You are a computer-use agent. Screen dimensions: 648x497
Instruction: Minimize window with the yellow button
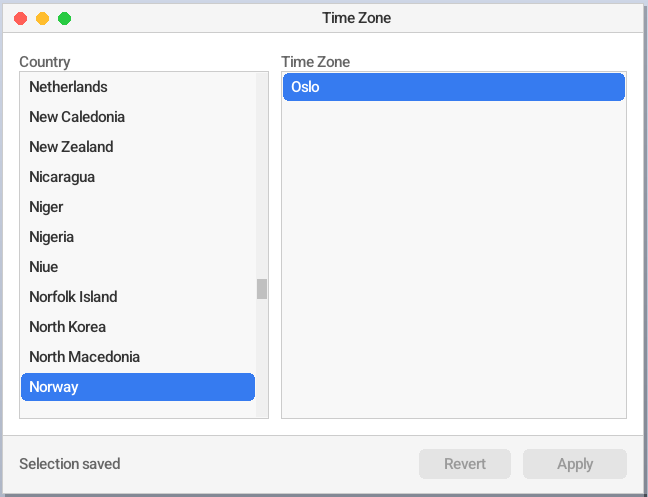[x=43, y=19]
